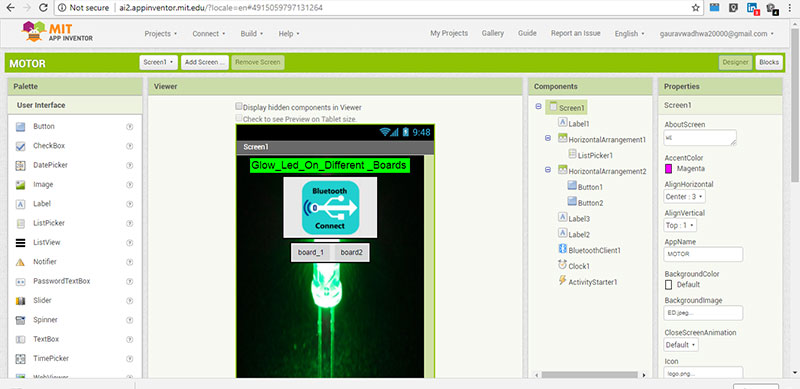Go back in browser
Viewport: 800px width, 389px height.
tap(11, 8)
